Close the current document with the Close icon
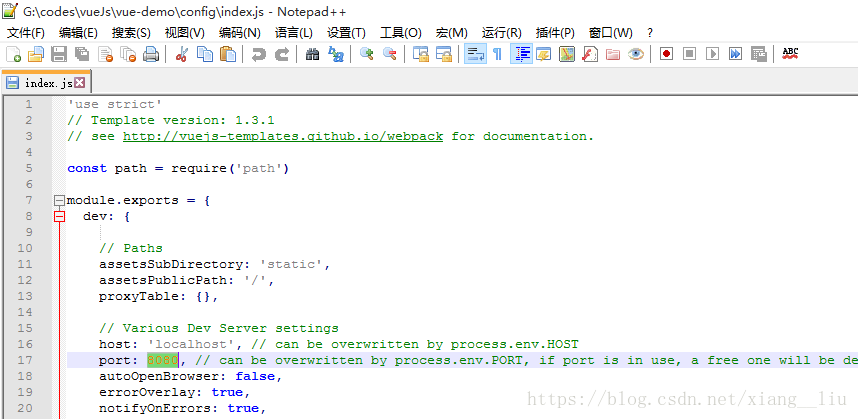Image resolution: width=858 pixels, height=419 pixels. coord(105,54)
